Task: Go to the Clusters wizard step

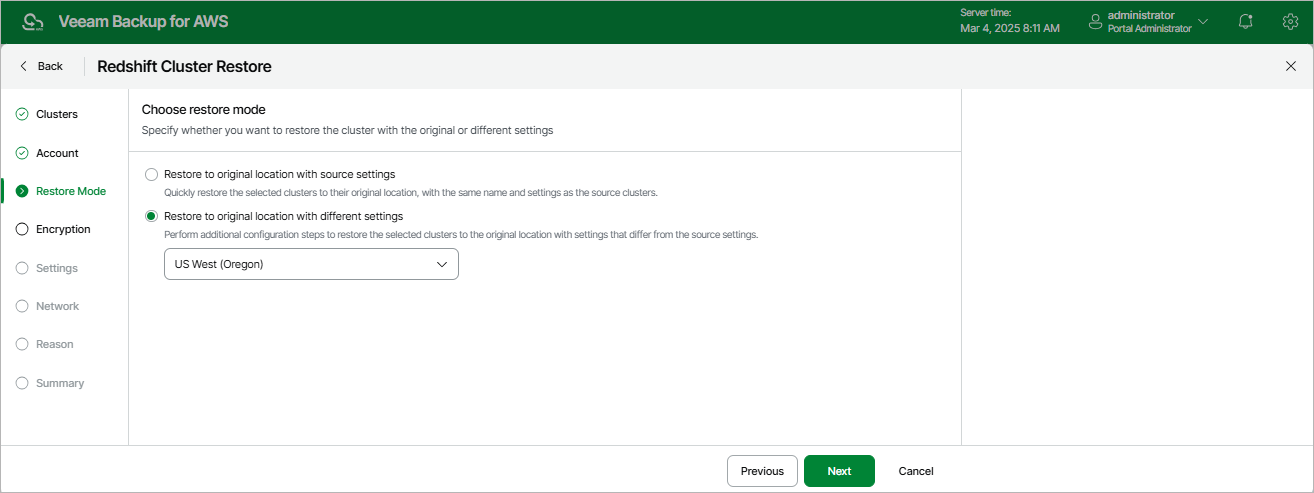Action: tap(57, 114)
